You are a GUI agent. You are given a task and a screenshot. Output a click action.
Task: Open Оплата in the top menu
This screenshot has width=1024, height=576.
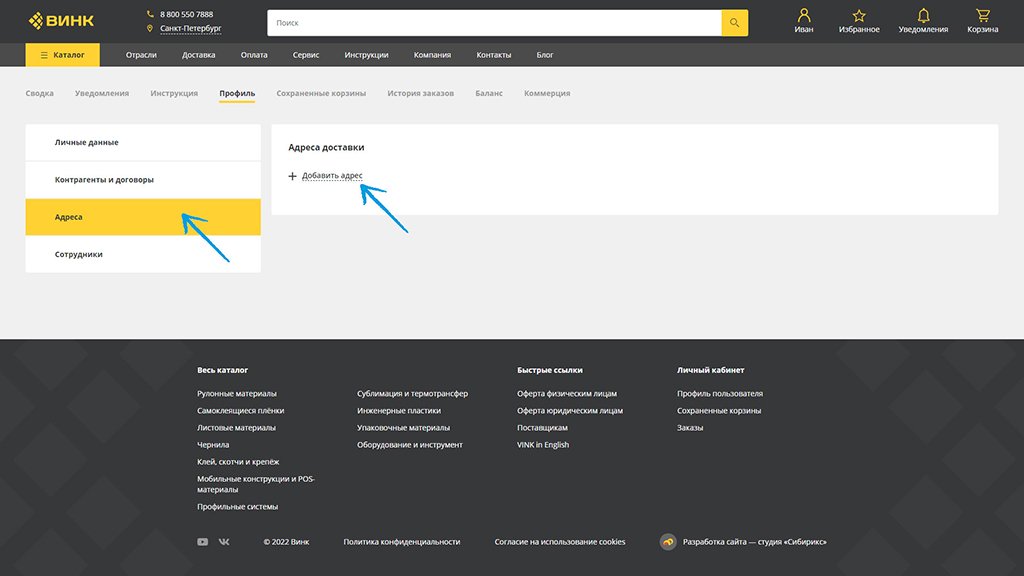254,55
